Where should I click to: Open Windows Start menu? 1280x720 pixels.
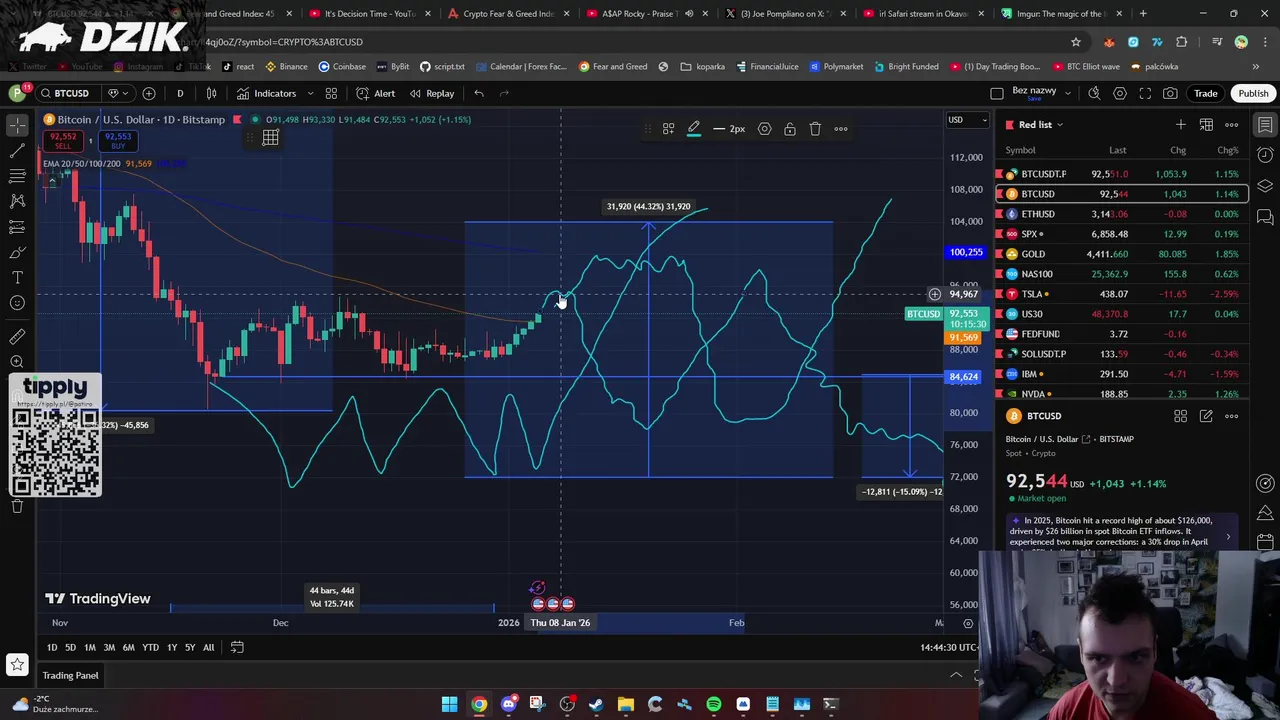[450, 704]
